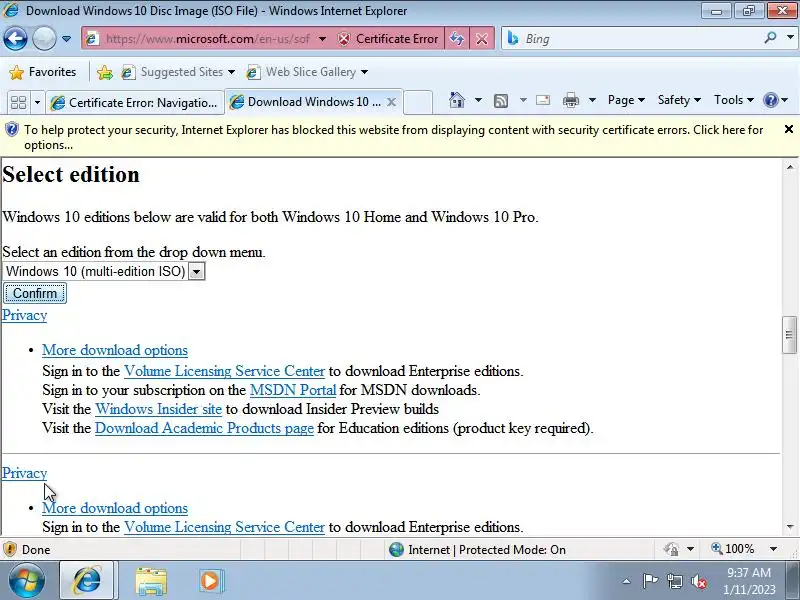Click Internet Explorer taskbar icon
The width and height of the screenshot is (800, 600).
pyautogui.click(x=88, y=580)
